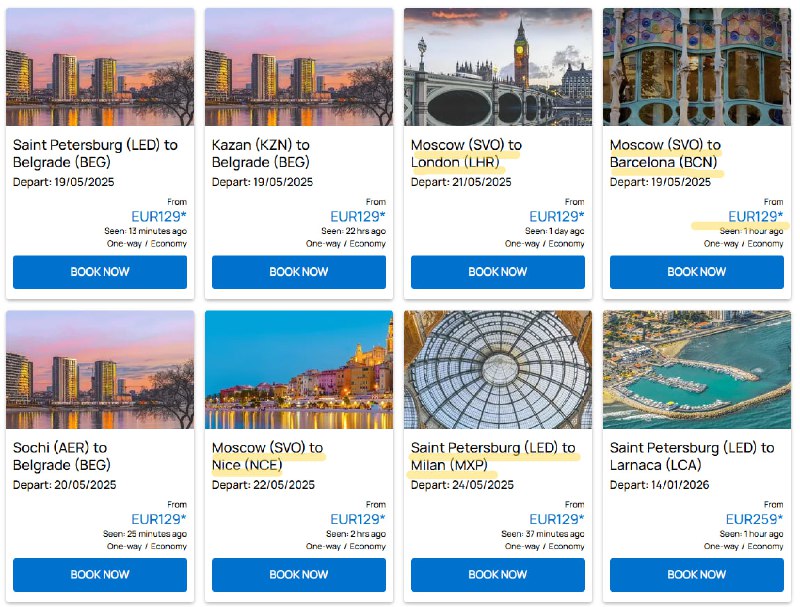Viewport: 800px width, 607px height.
Task: Book the Saint Petersburg to Larnaca flight
Action: [697, 575]
